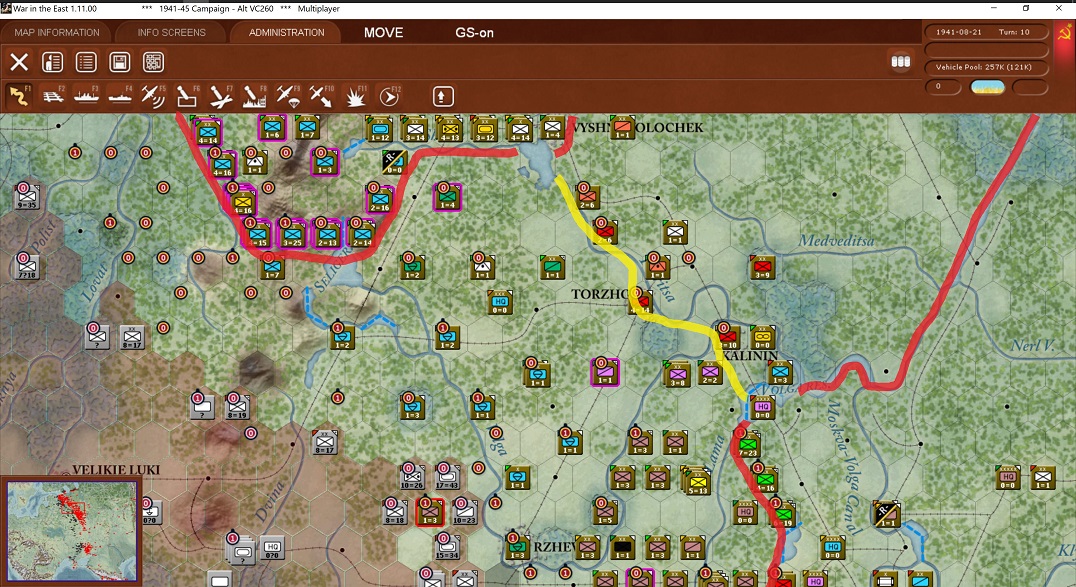This screenshot has width=1076, height=587.
Task: Click the blue-yellow weather indicator pill
Action: coord(987,87)
